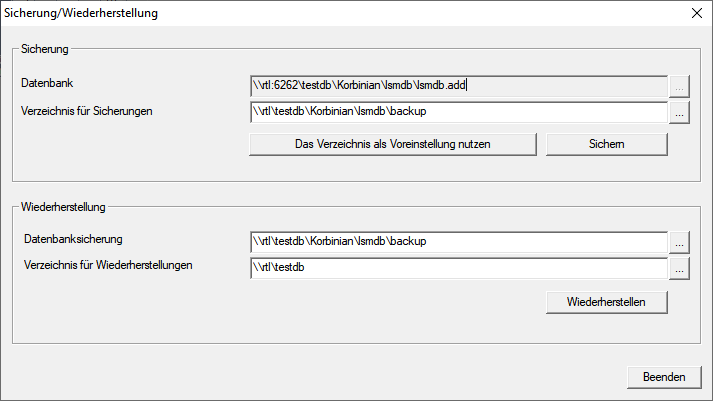Browse for the Datenbanksicherung location
The image size is (713, 401).
point(680,241)
